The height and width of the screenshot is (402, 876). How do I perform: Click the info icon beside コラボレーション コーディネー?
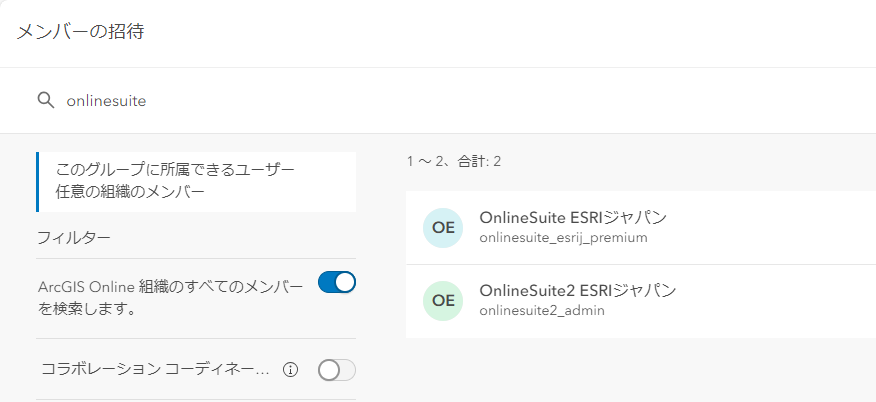point(291,370)
